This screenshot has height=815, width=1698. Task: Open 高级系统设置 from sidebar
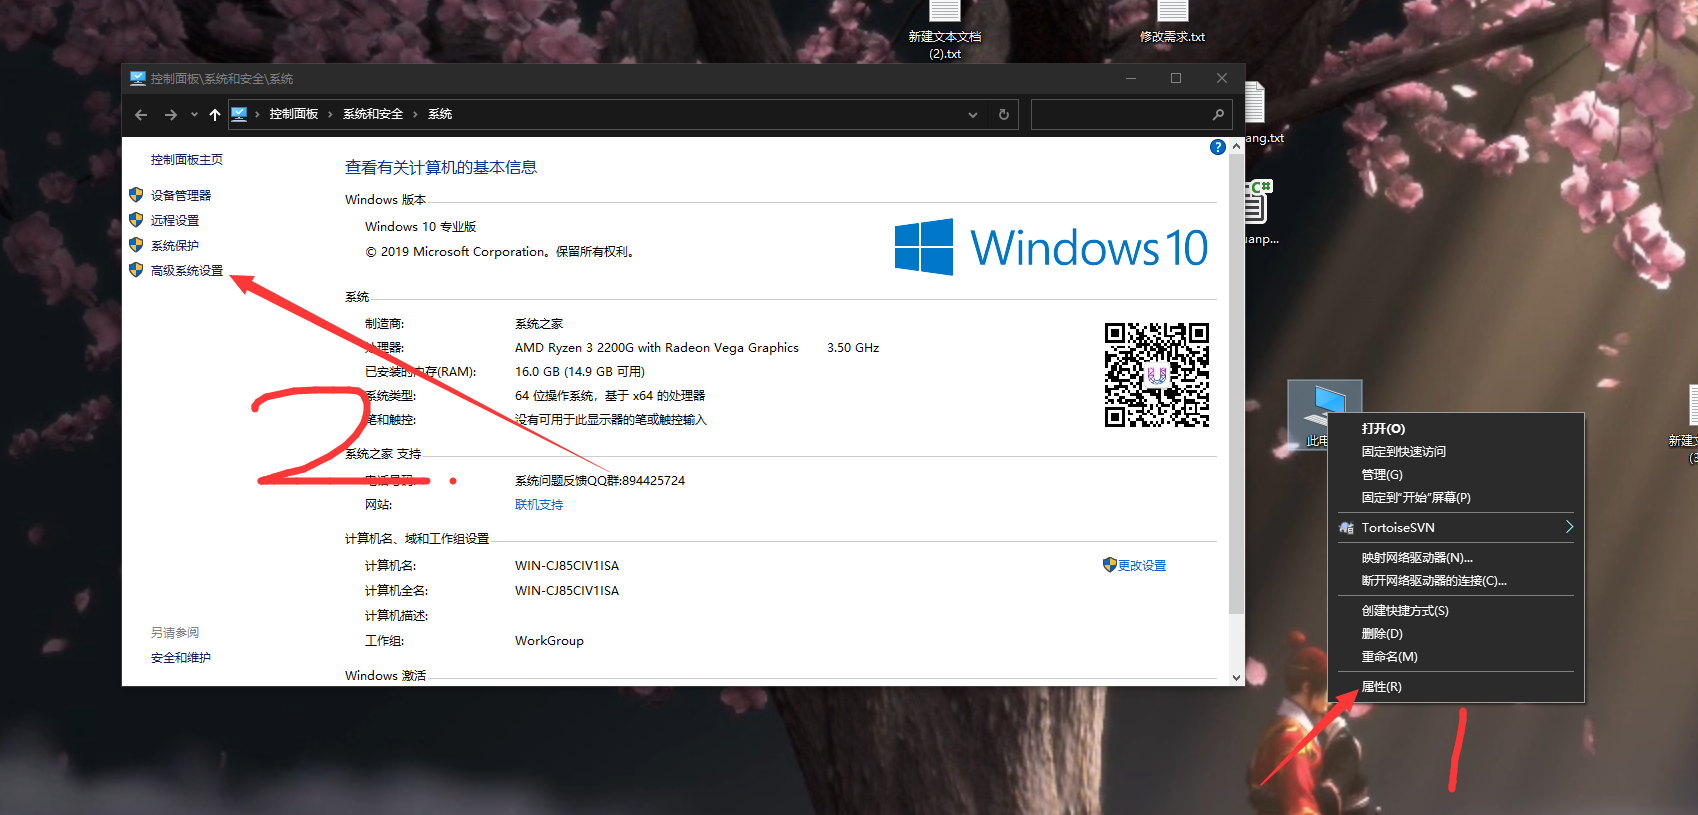[x=187, y=270]
